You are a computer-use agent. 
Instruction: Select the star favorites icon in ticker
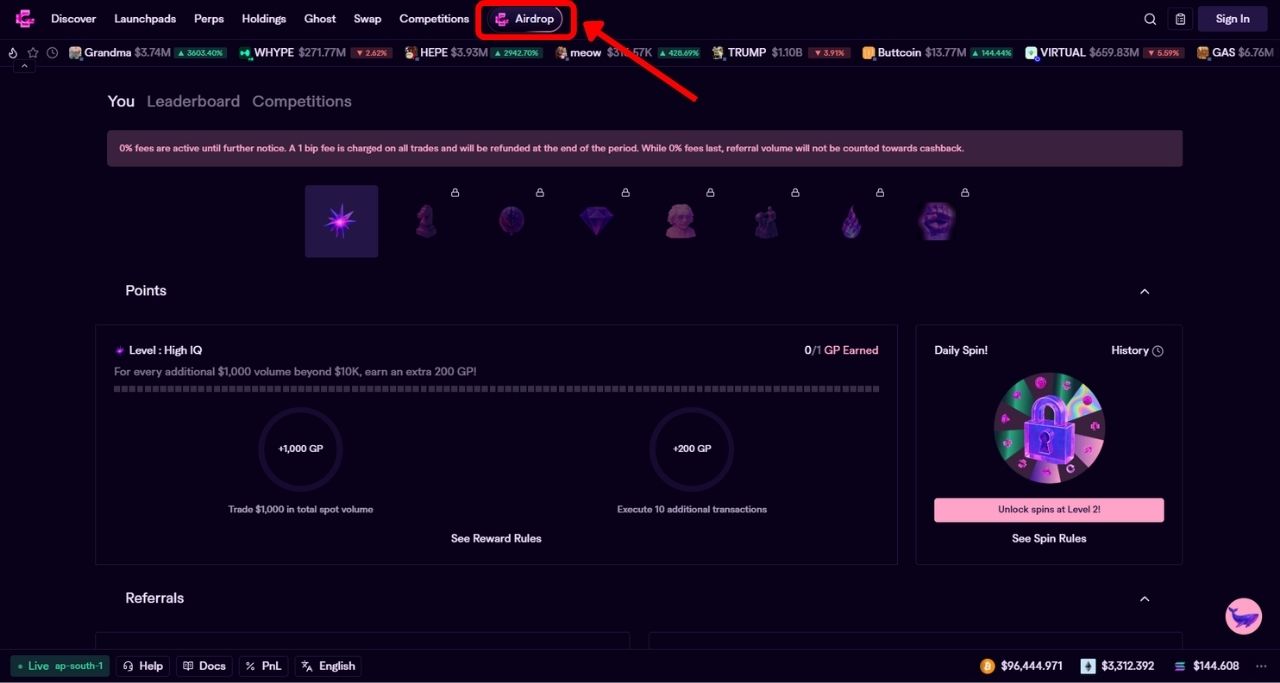click(33, 53)
